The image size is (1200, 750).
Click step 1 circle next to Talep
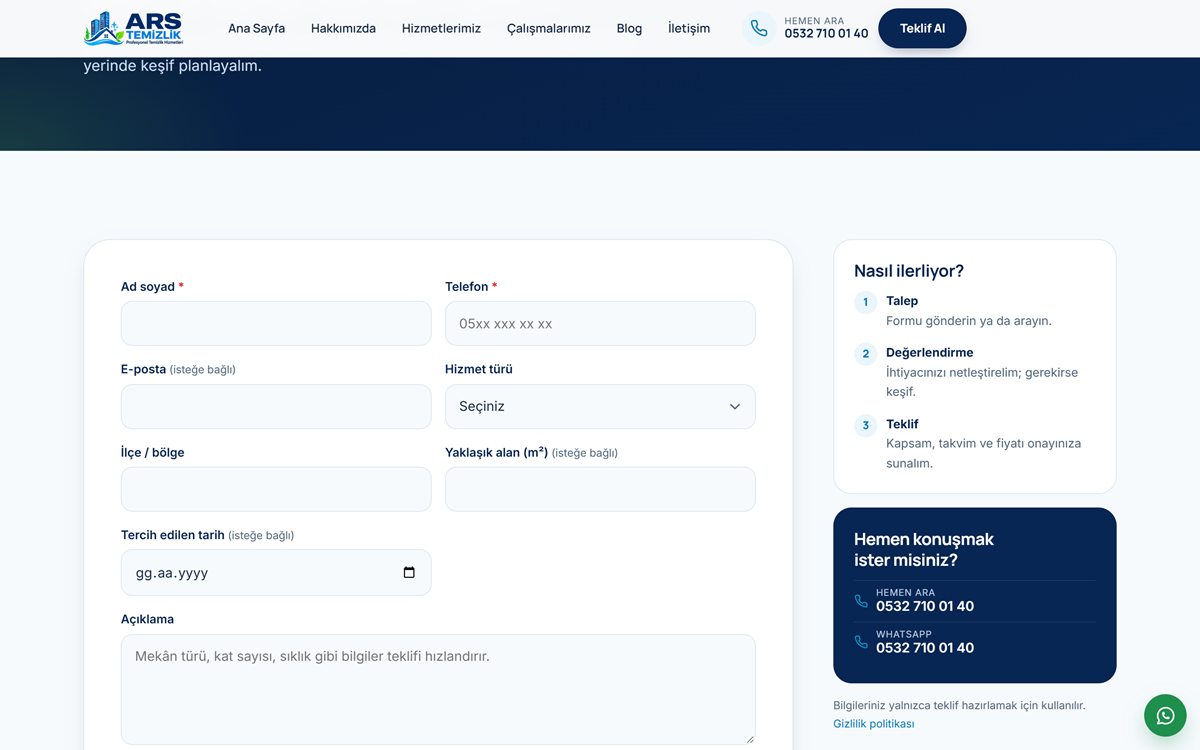click(865, 302)
